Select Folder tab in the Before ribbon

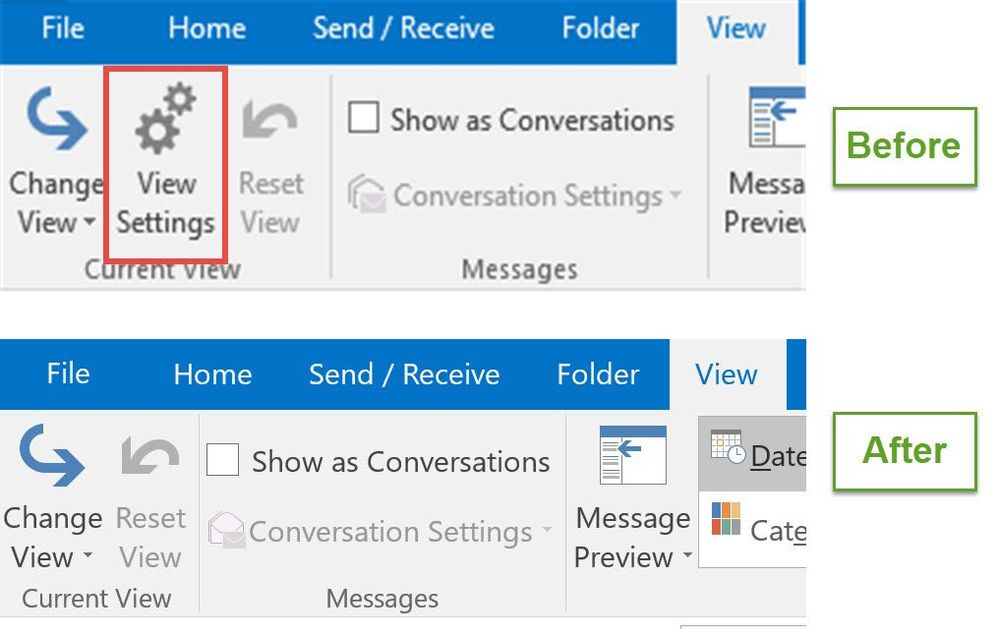(600, 28)
